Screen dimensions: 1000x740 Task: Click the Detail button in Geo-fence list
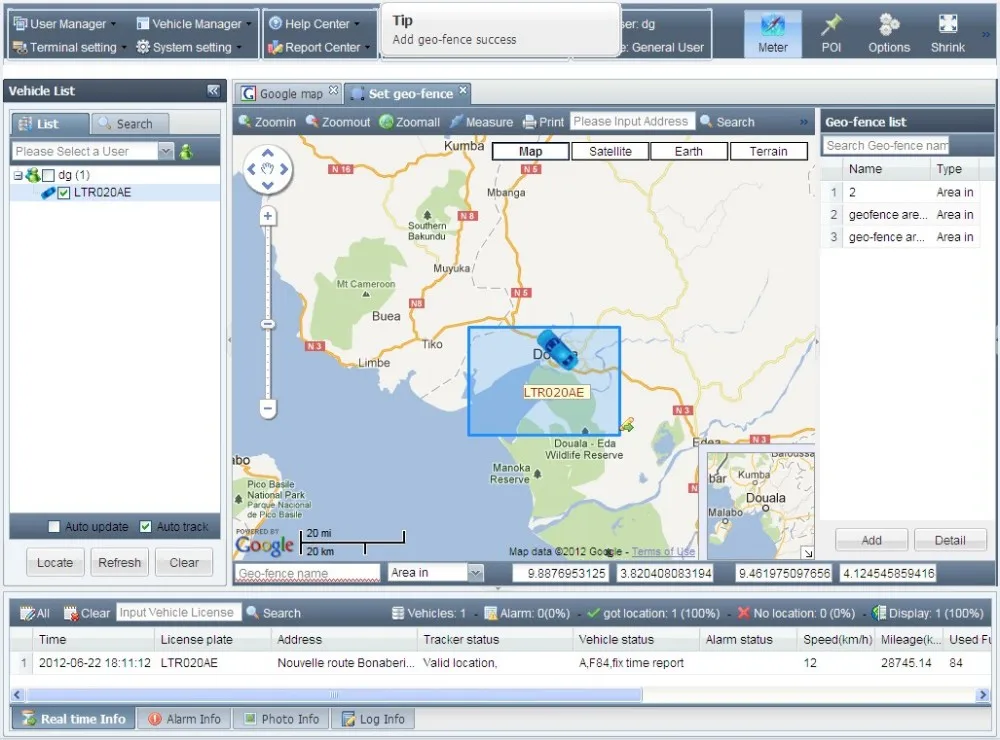(949, 539)
